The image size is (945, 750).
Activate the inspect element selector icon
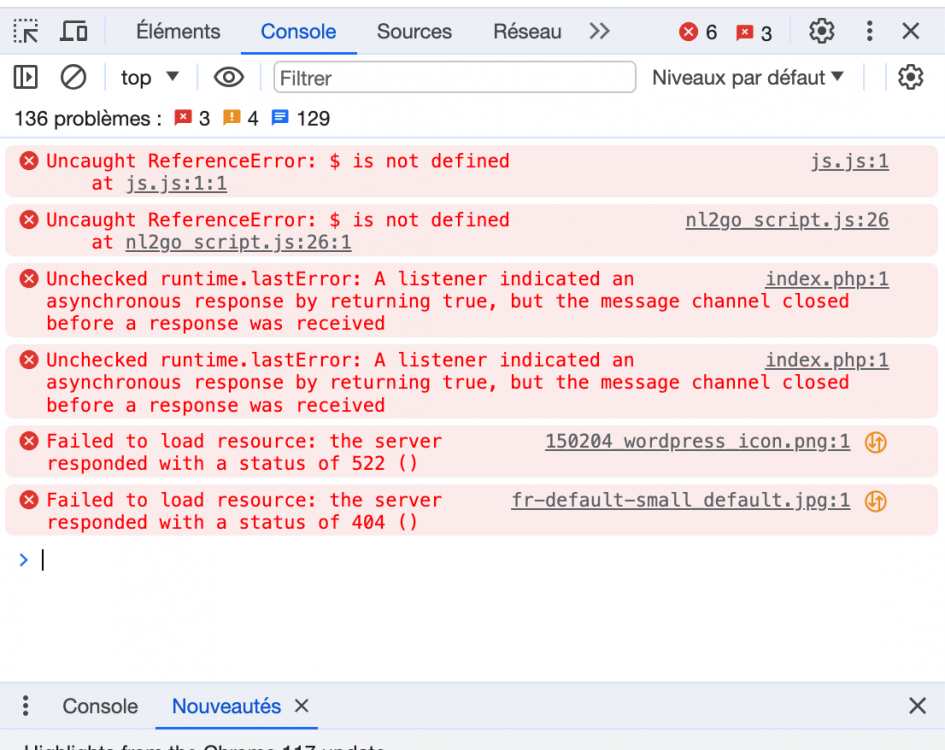point(26,31)
